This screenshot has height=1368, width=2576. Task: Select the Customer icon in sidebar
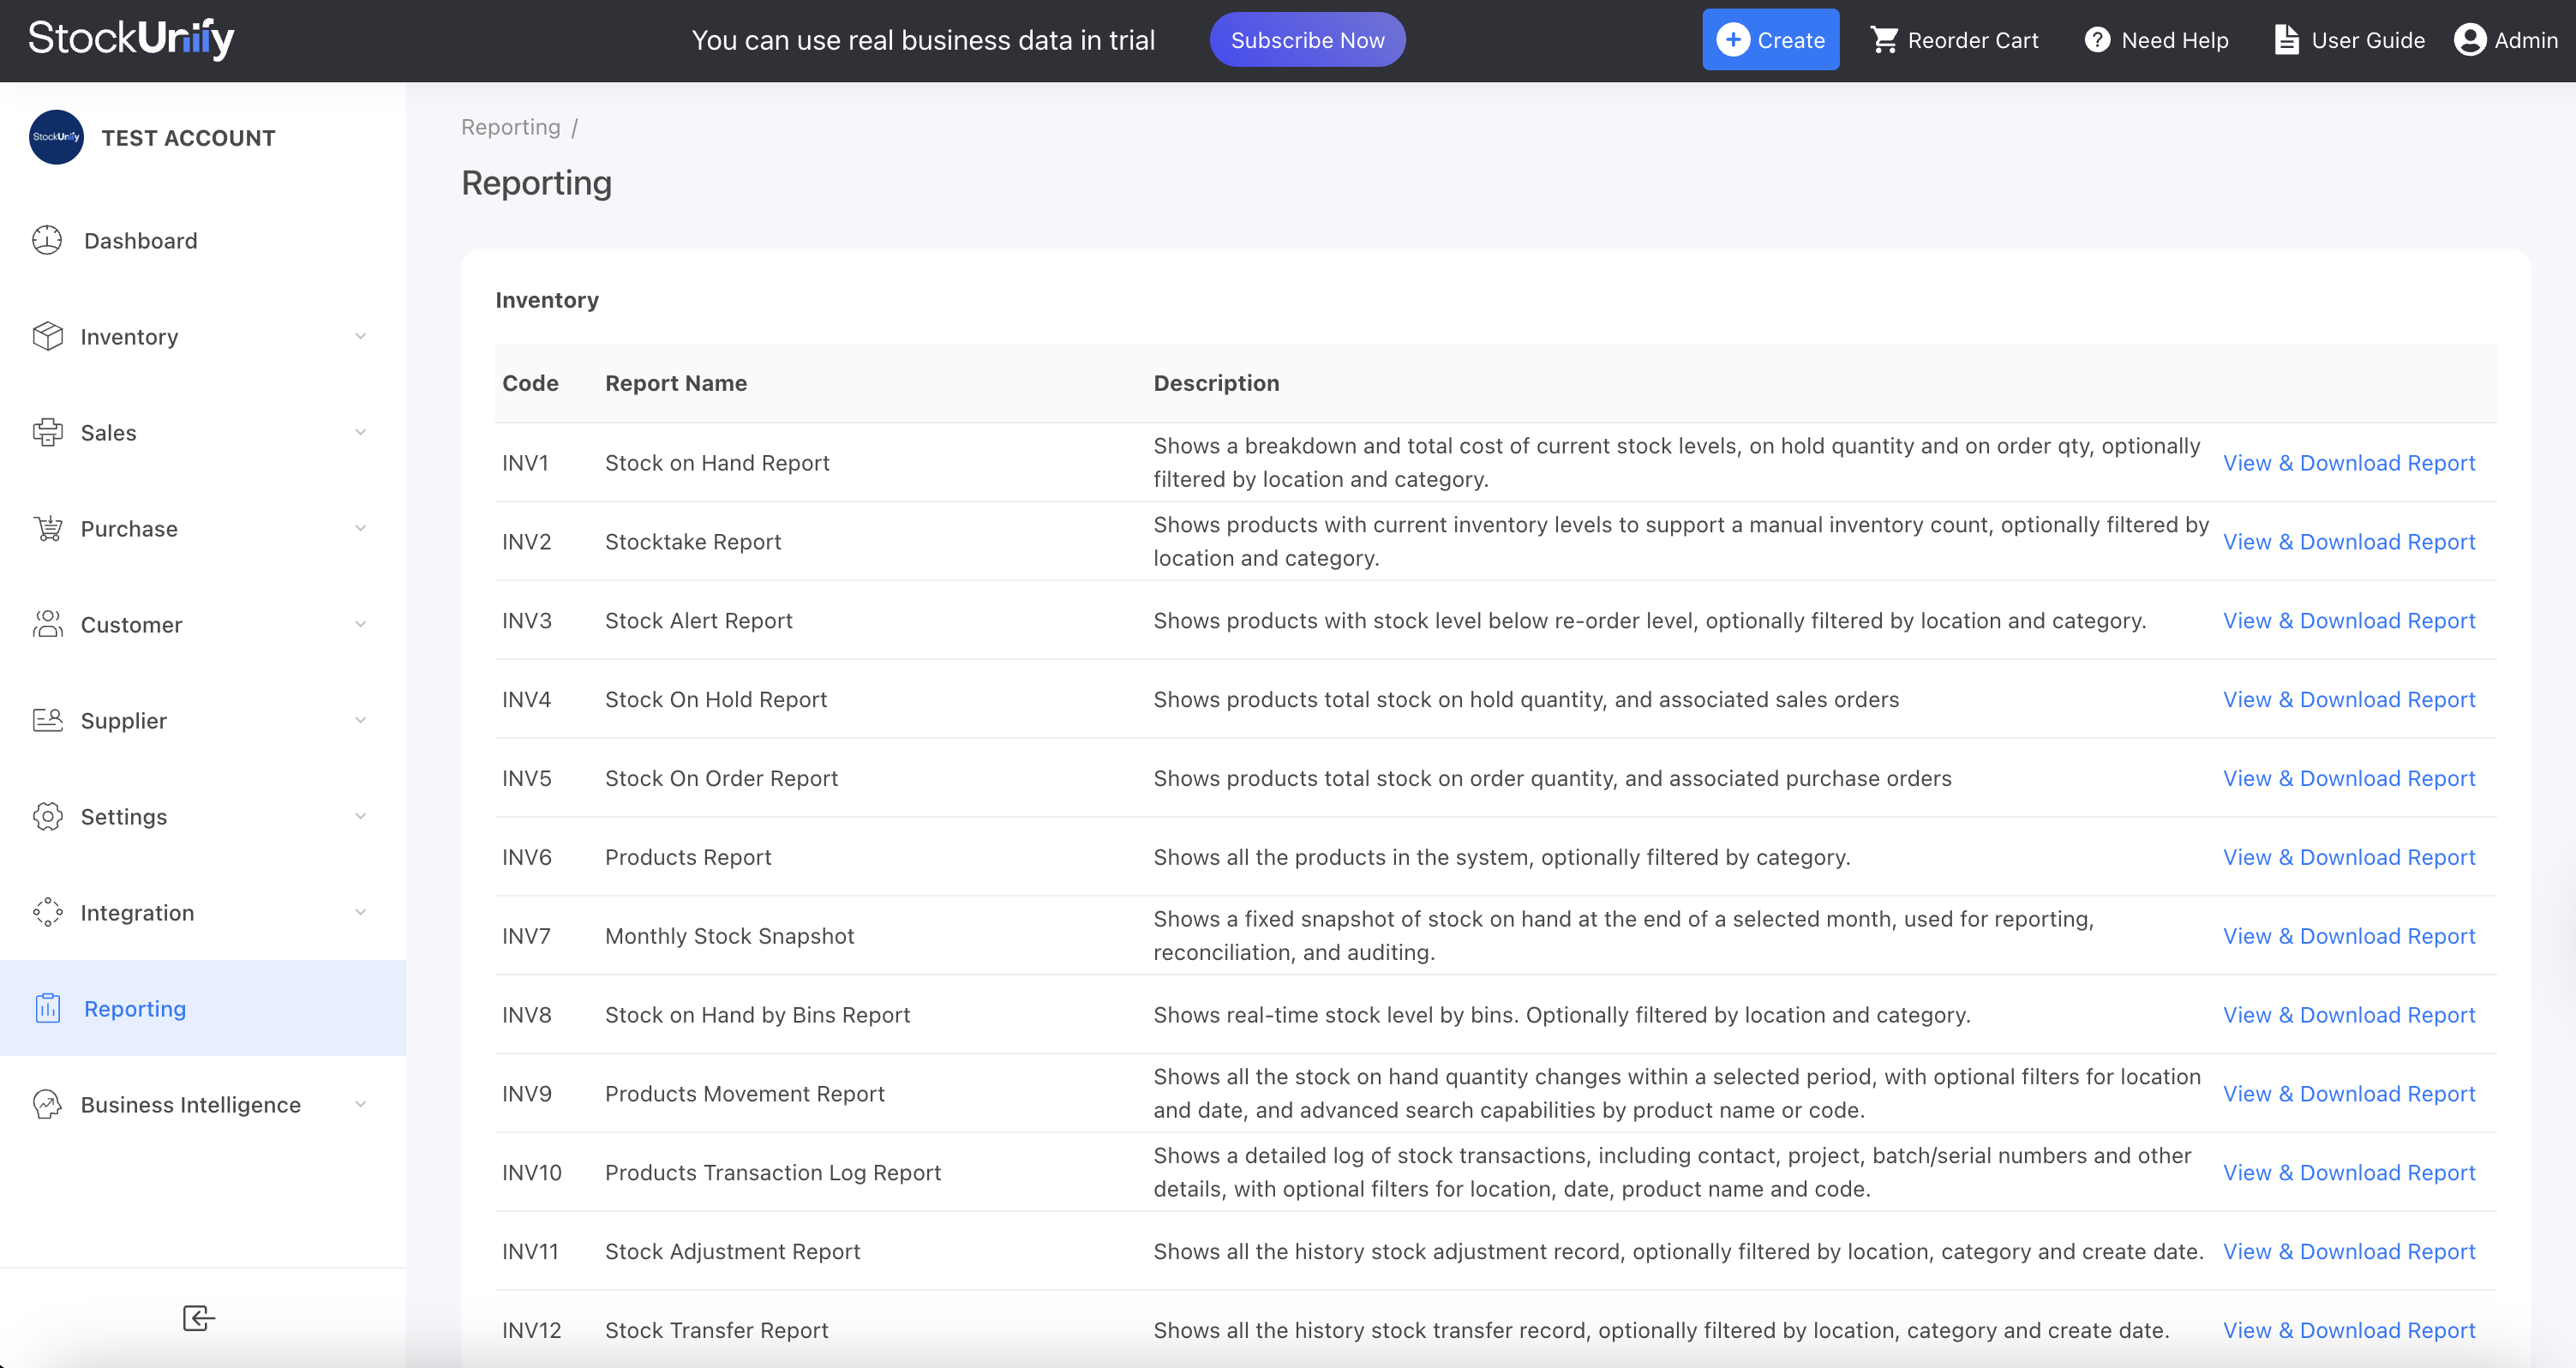tap(47, 624)
